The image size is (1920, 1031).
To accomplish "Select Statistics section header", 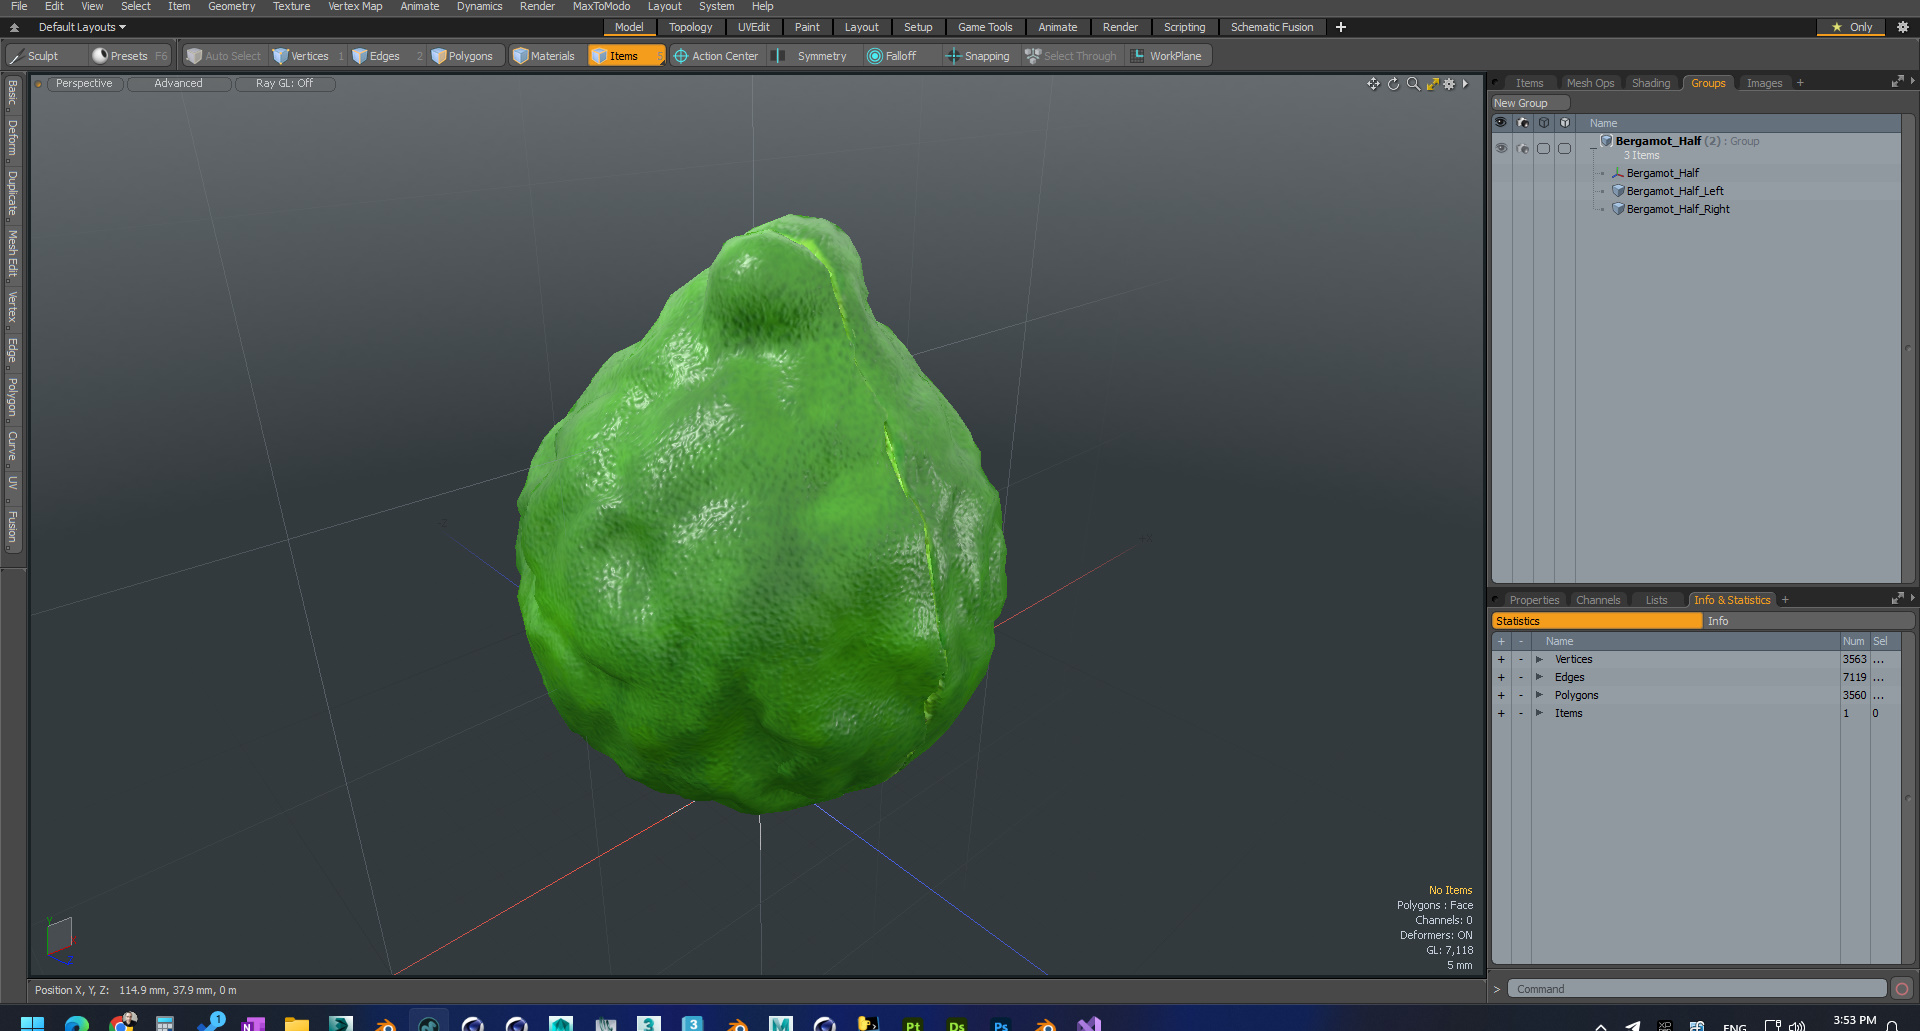I will coord(1596,621).
